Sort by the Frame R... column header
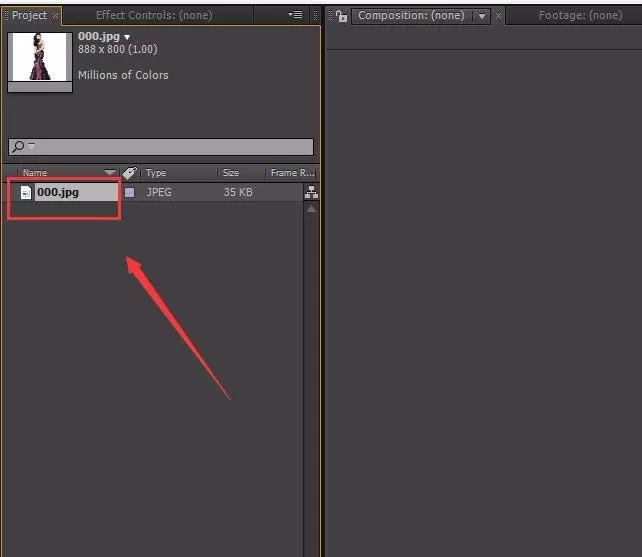The height and width of the screenshot is (557, 642). tap(292, 173)
